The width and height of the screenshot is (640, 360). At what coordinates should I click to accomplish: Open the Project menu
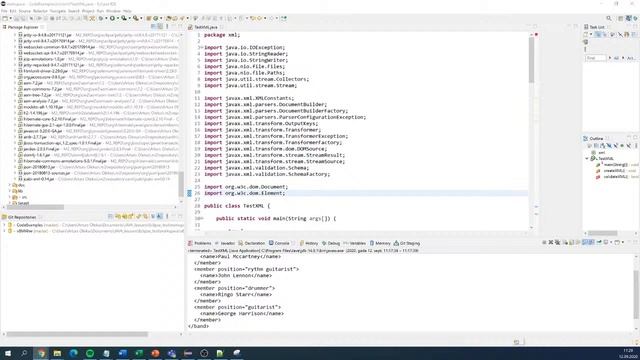coord(88,11)
